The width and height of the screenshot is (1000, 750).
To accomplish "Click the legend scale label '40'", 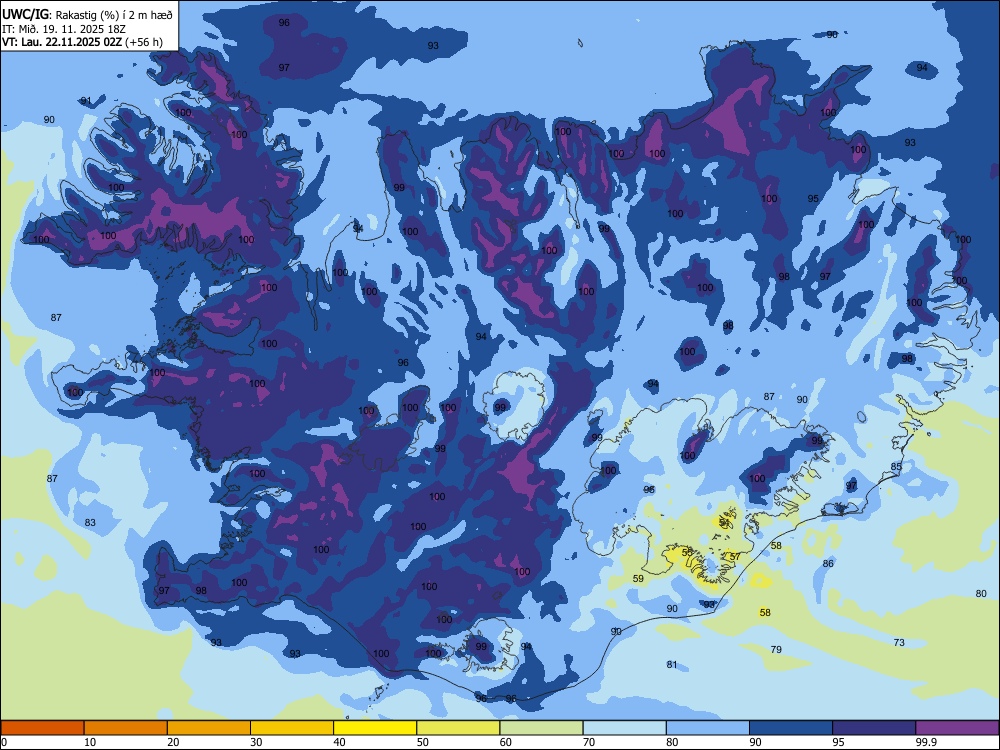I will click(340, 742).
